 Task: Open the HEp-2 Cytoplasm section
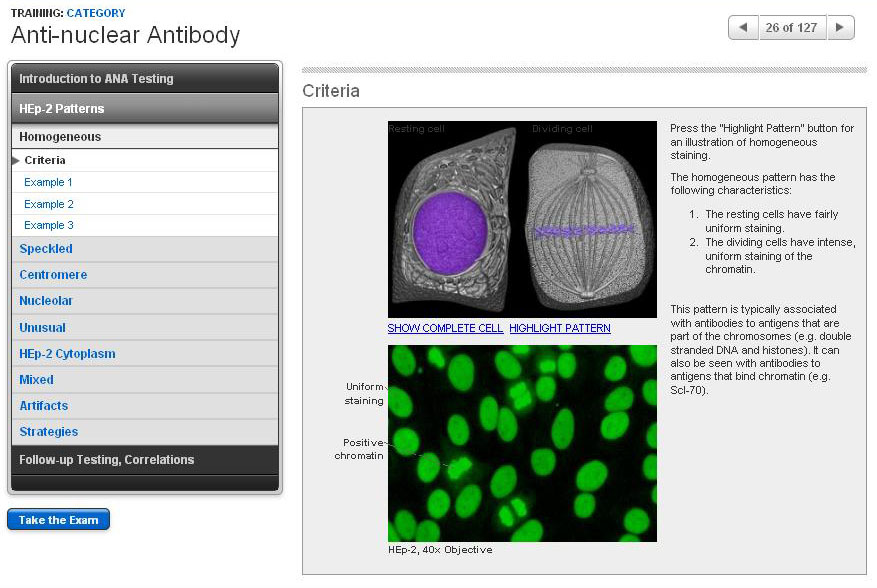pos(67,354)
